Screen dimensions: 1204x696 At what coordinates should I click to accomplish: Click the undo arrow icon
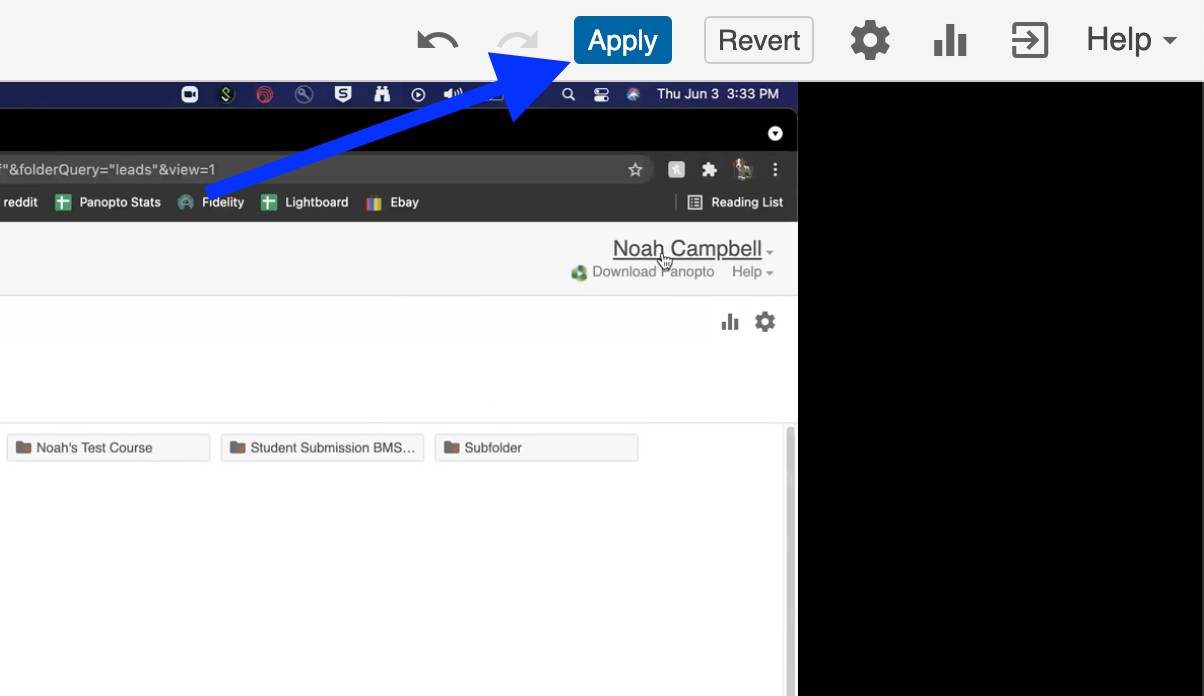(x=437, y=41)
